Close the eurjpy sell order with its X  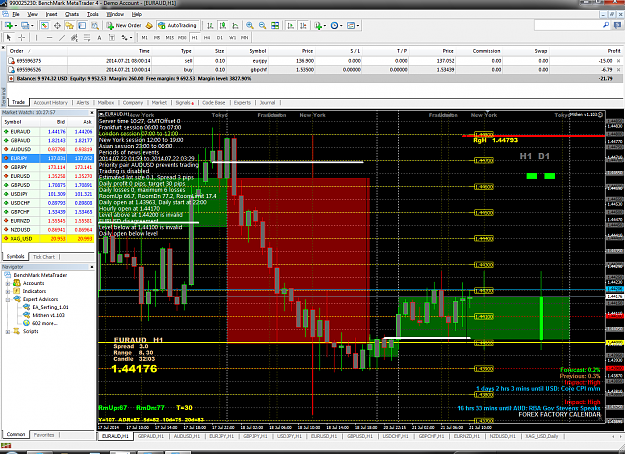click(x=619, y=61)
